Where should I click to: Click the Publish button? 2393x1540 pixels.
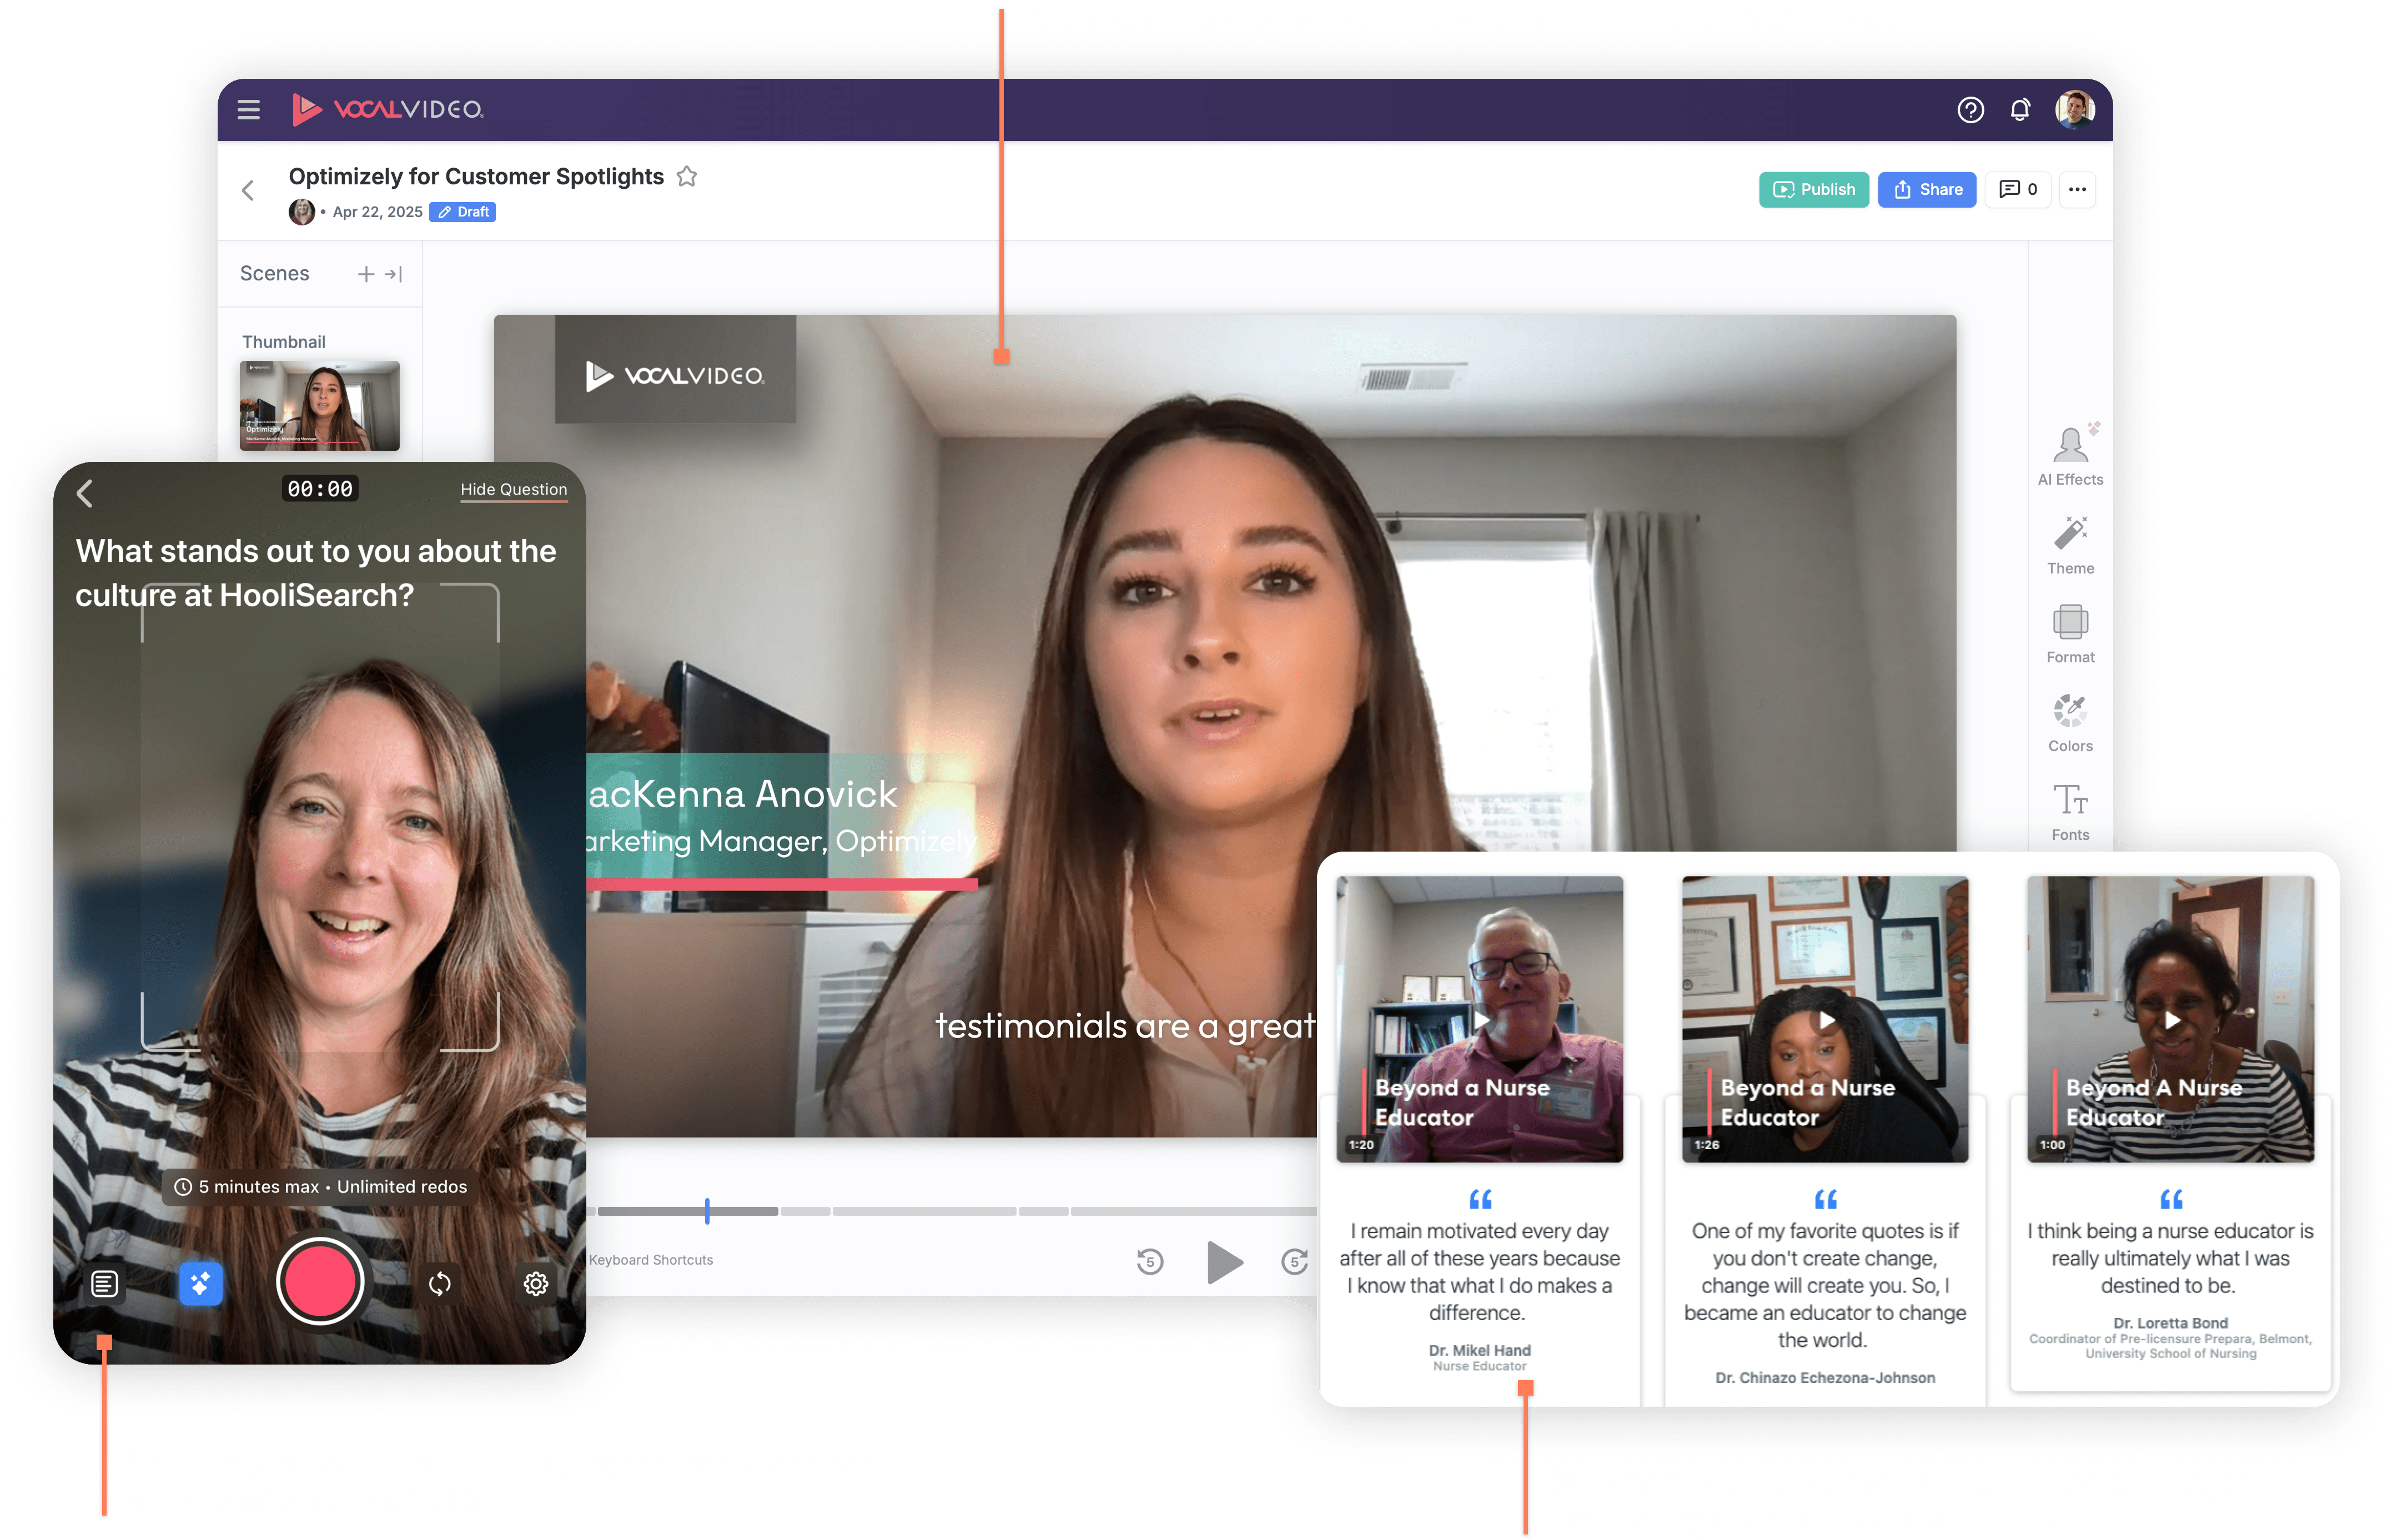(x=1814, y=190)
